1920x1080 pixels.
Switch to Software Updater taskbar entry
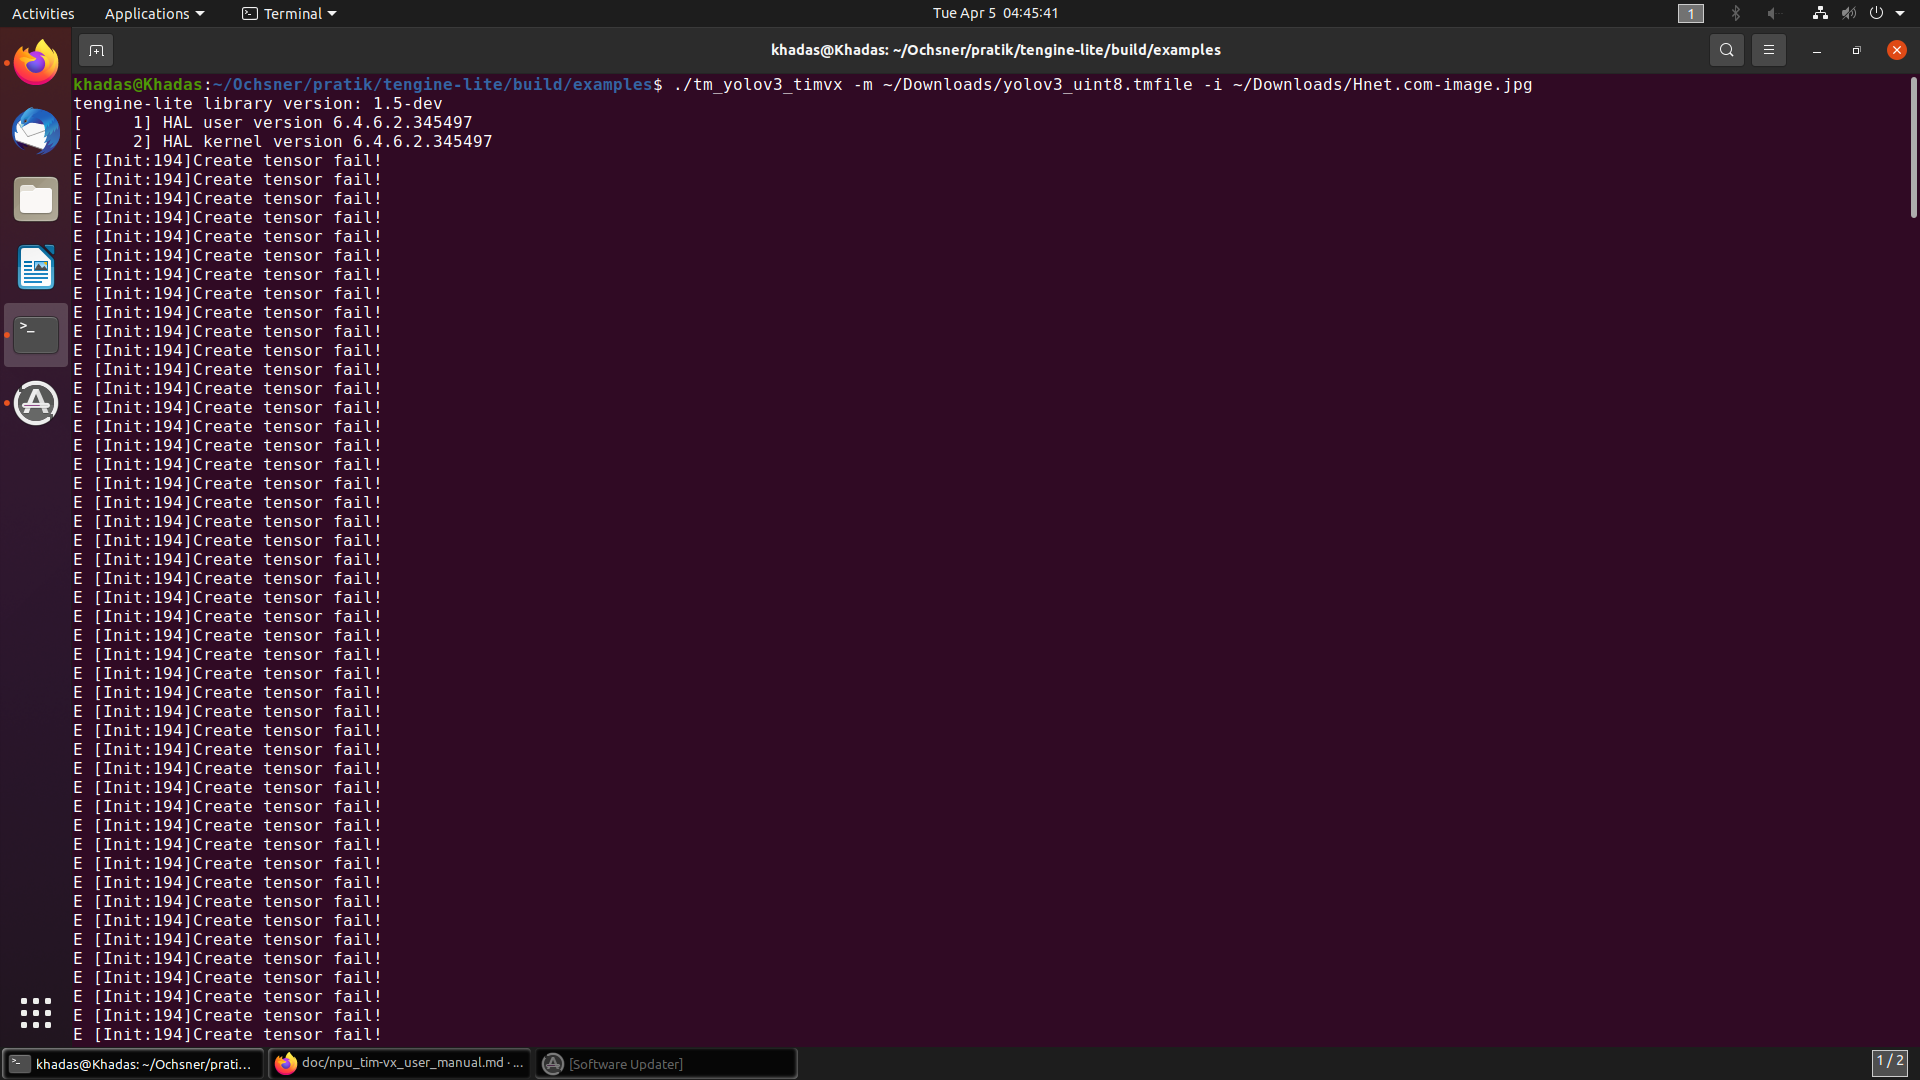(665, 1063)
